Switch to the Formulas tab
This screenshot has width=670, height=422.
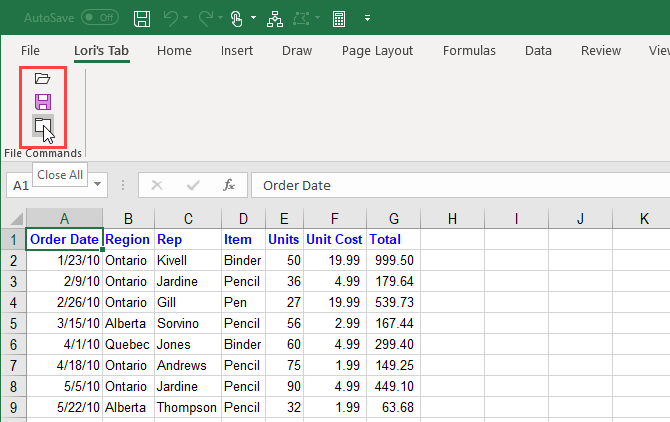[x=469, y=50]
